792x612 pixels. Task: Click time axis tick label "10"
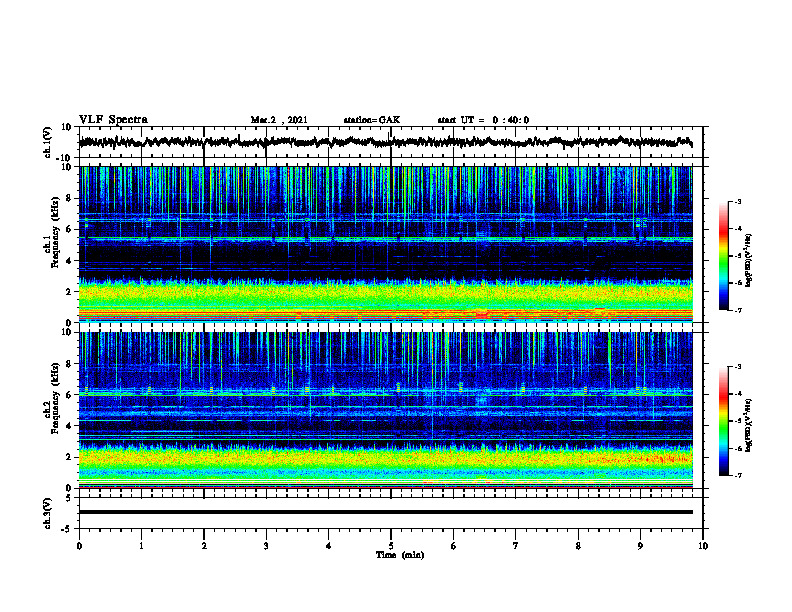click(x=703, y=546)
